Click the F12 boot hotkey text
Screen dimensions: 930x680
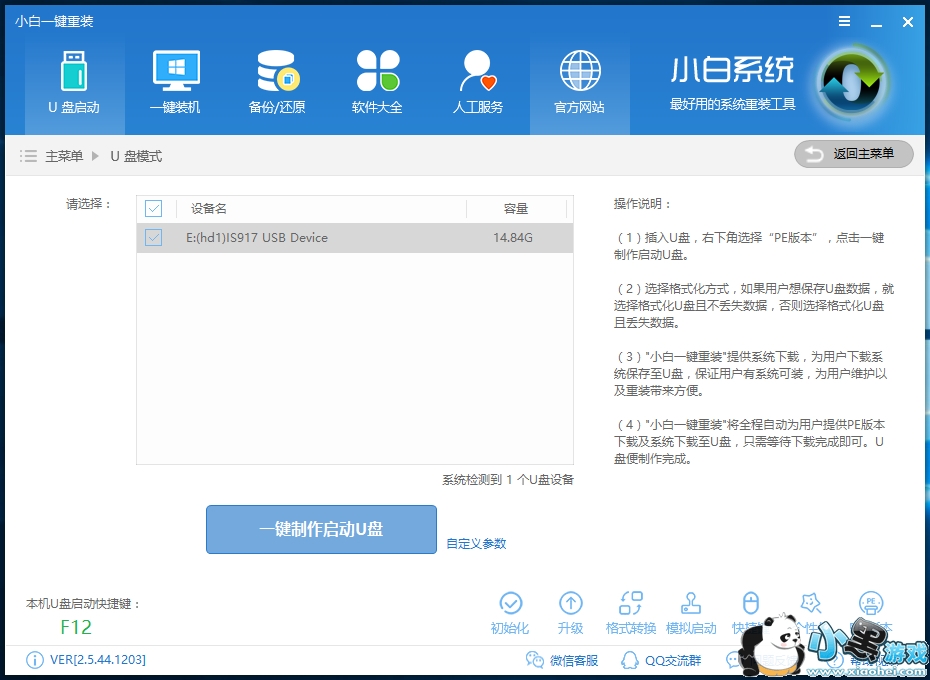click(76, 627)
